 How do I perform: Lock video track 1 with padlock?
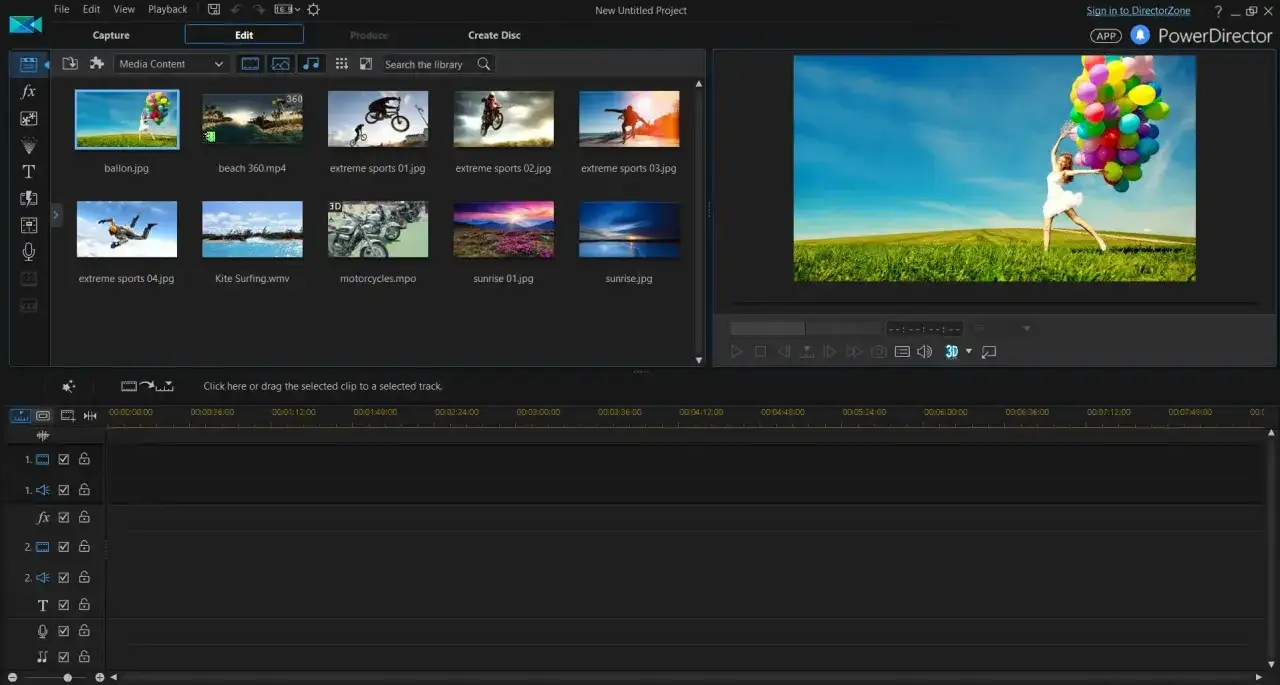tap(84, 460)
